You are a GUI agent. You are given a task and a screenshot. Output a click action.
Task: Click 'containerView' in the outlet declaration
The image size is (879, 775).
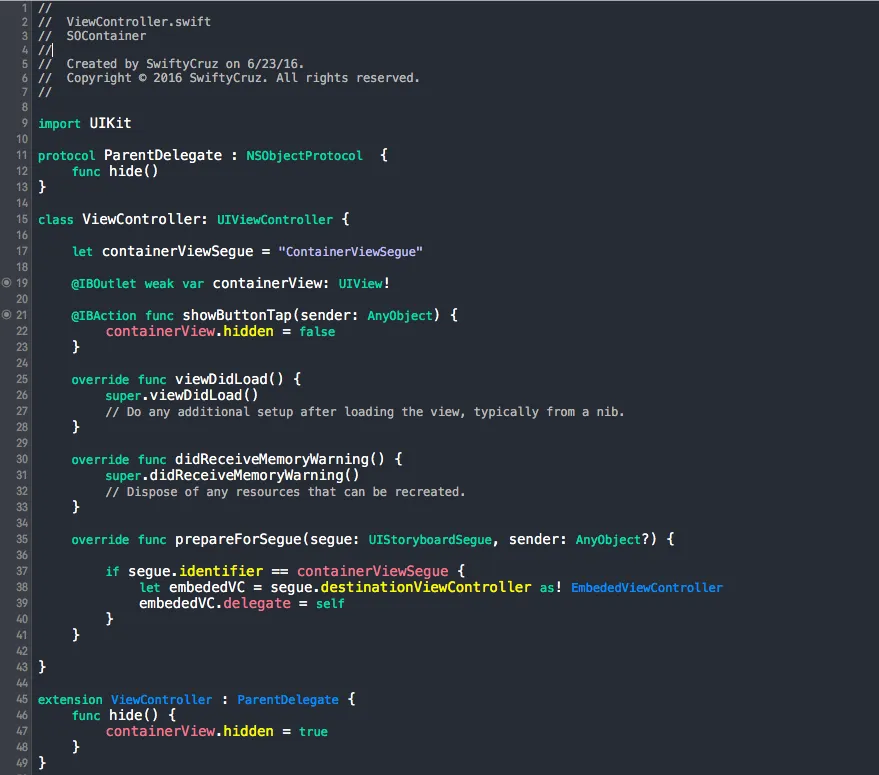point(267,283)
